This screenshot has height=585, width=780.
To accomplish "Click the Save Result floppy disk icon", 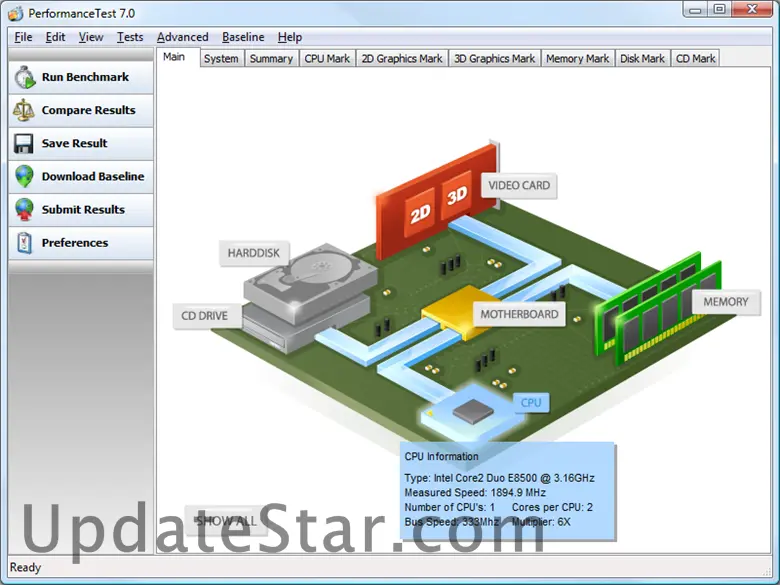I will pos(23,143).
